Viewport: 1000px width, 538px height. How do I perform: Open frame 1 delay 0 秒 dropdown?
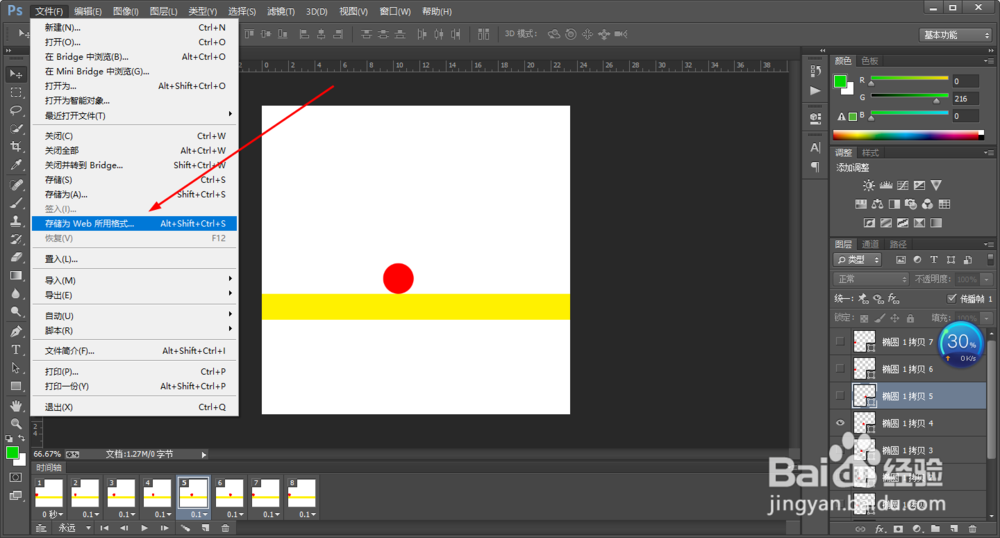pos(53,514)
